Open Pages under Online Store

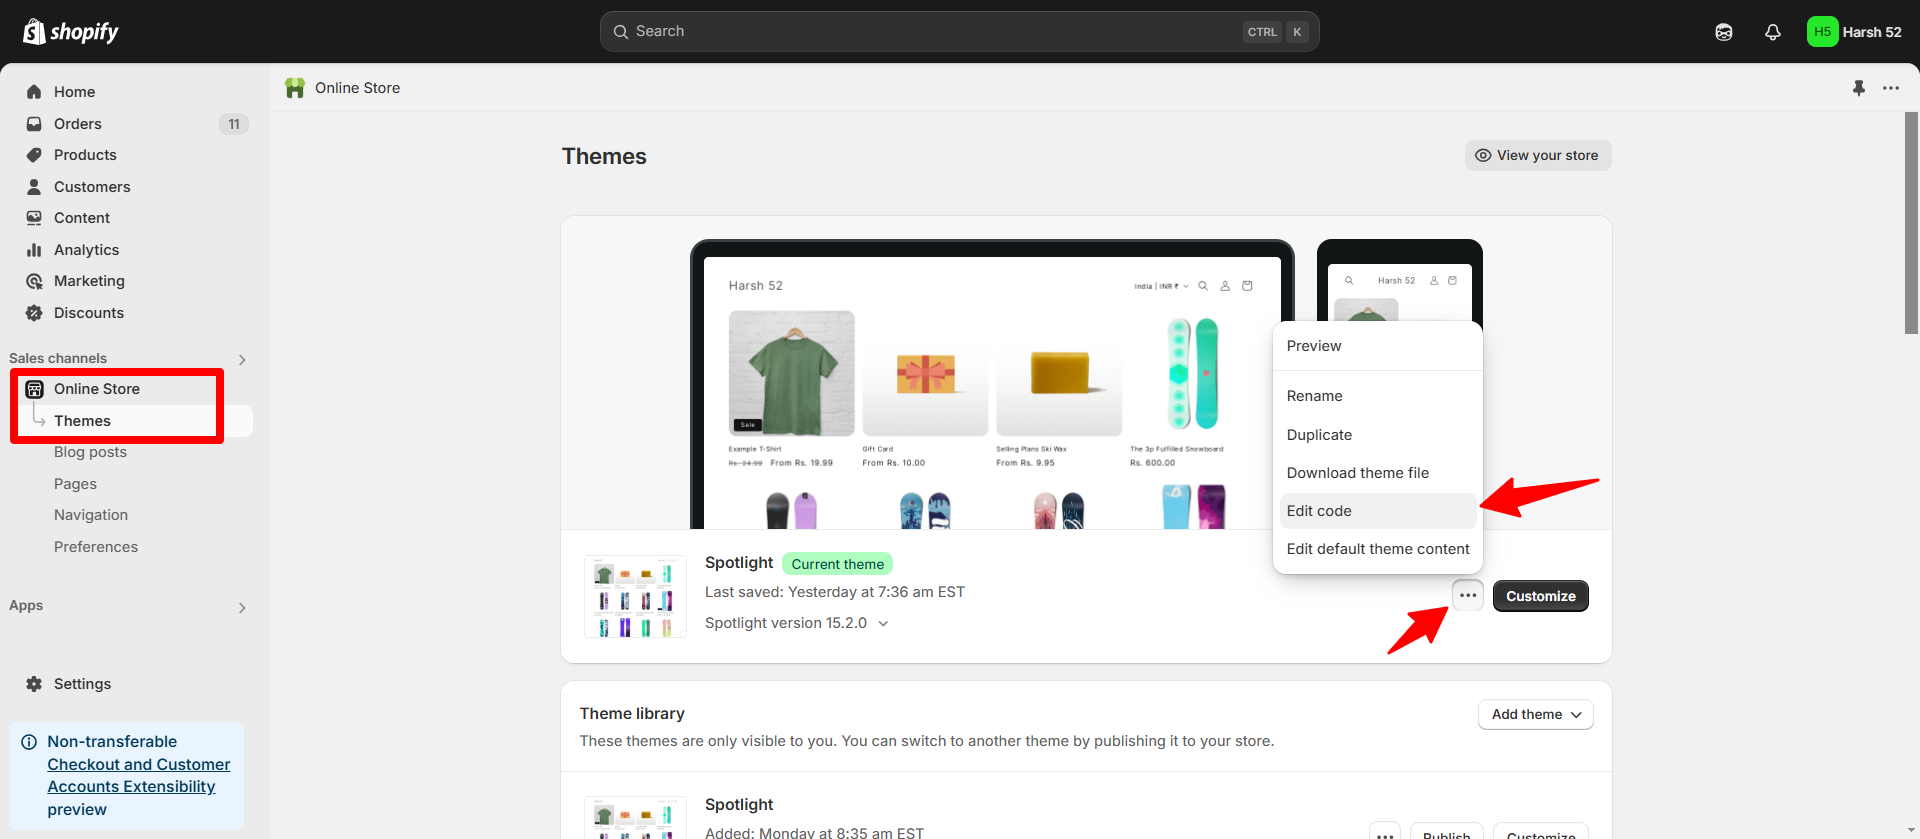[x=75, y=484]
